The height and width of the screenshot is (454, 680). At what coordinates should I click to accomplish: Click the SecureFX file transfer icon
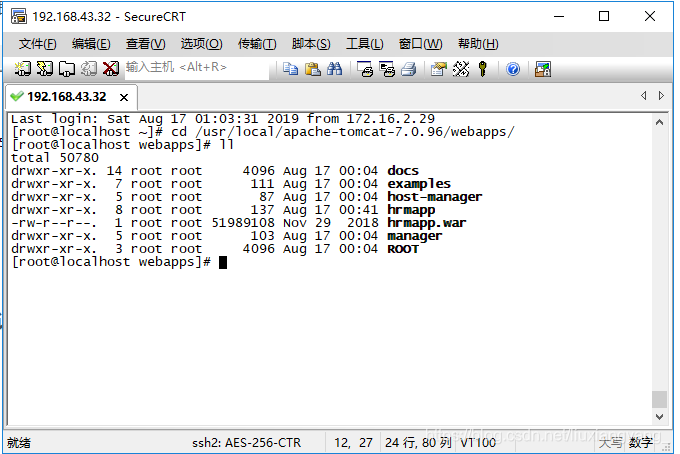click(543, 69)
